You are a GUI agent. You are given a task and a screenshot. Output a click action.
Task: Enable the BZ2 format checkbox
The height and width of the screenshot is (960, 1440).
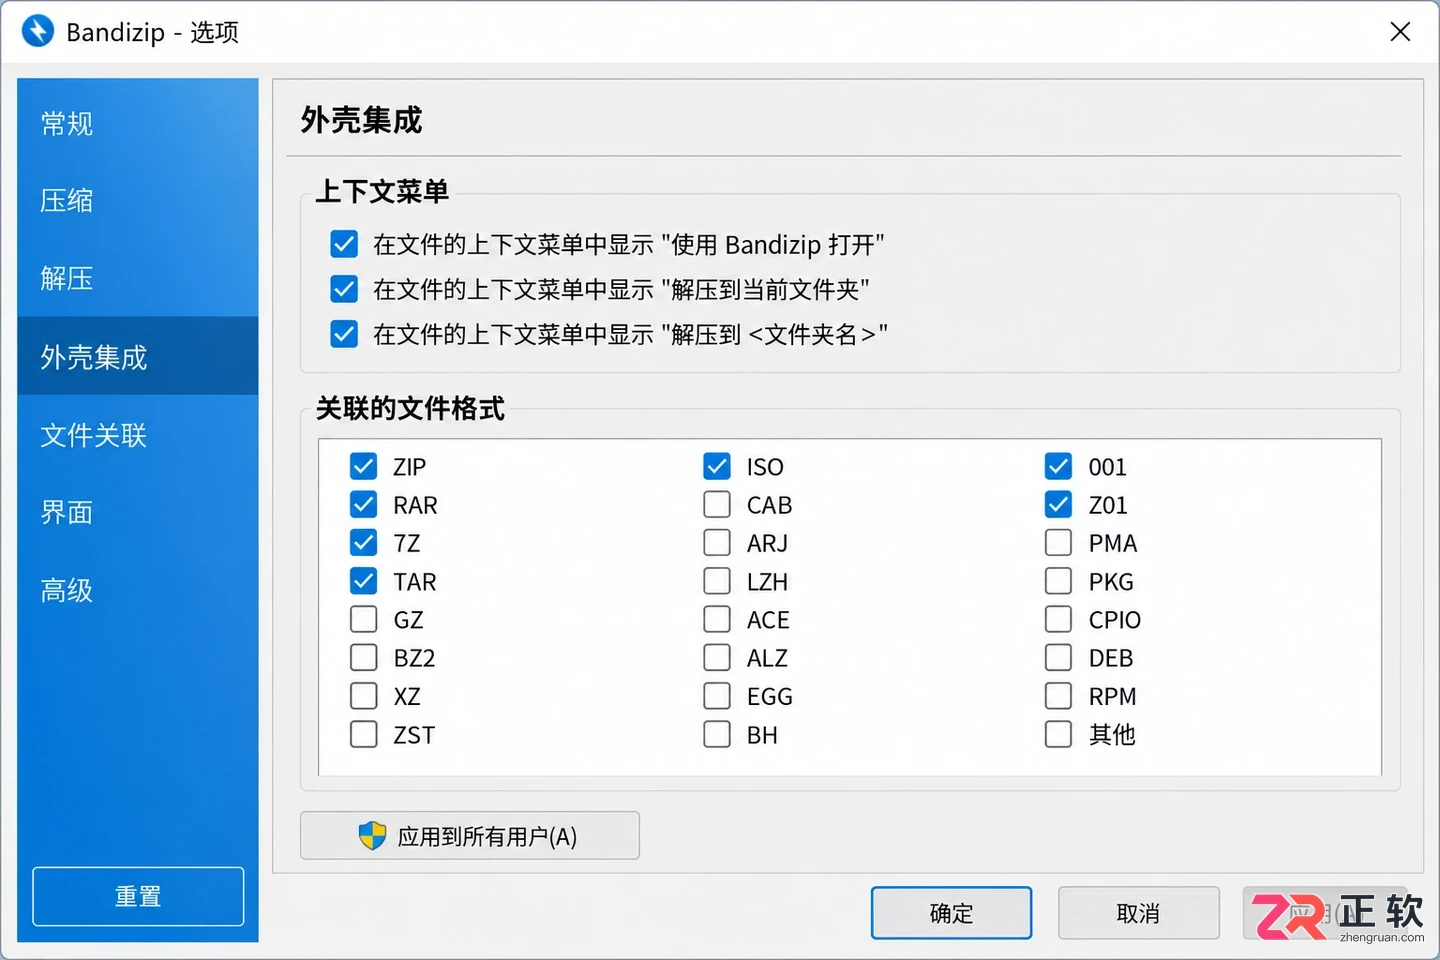point(364,657)
